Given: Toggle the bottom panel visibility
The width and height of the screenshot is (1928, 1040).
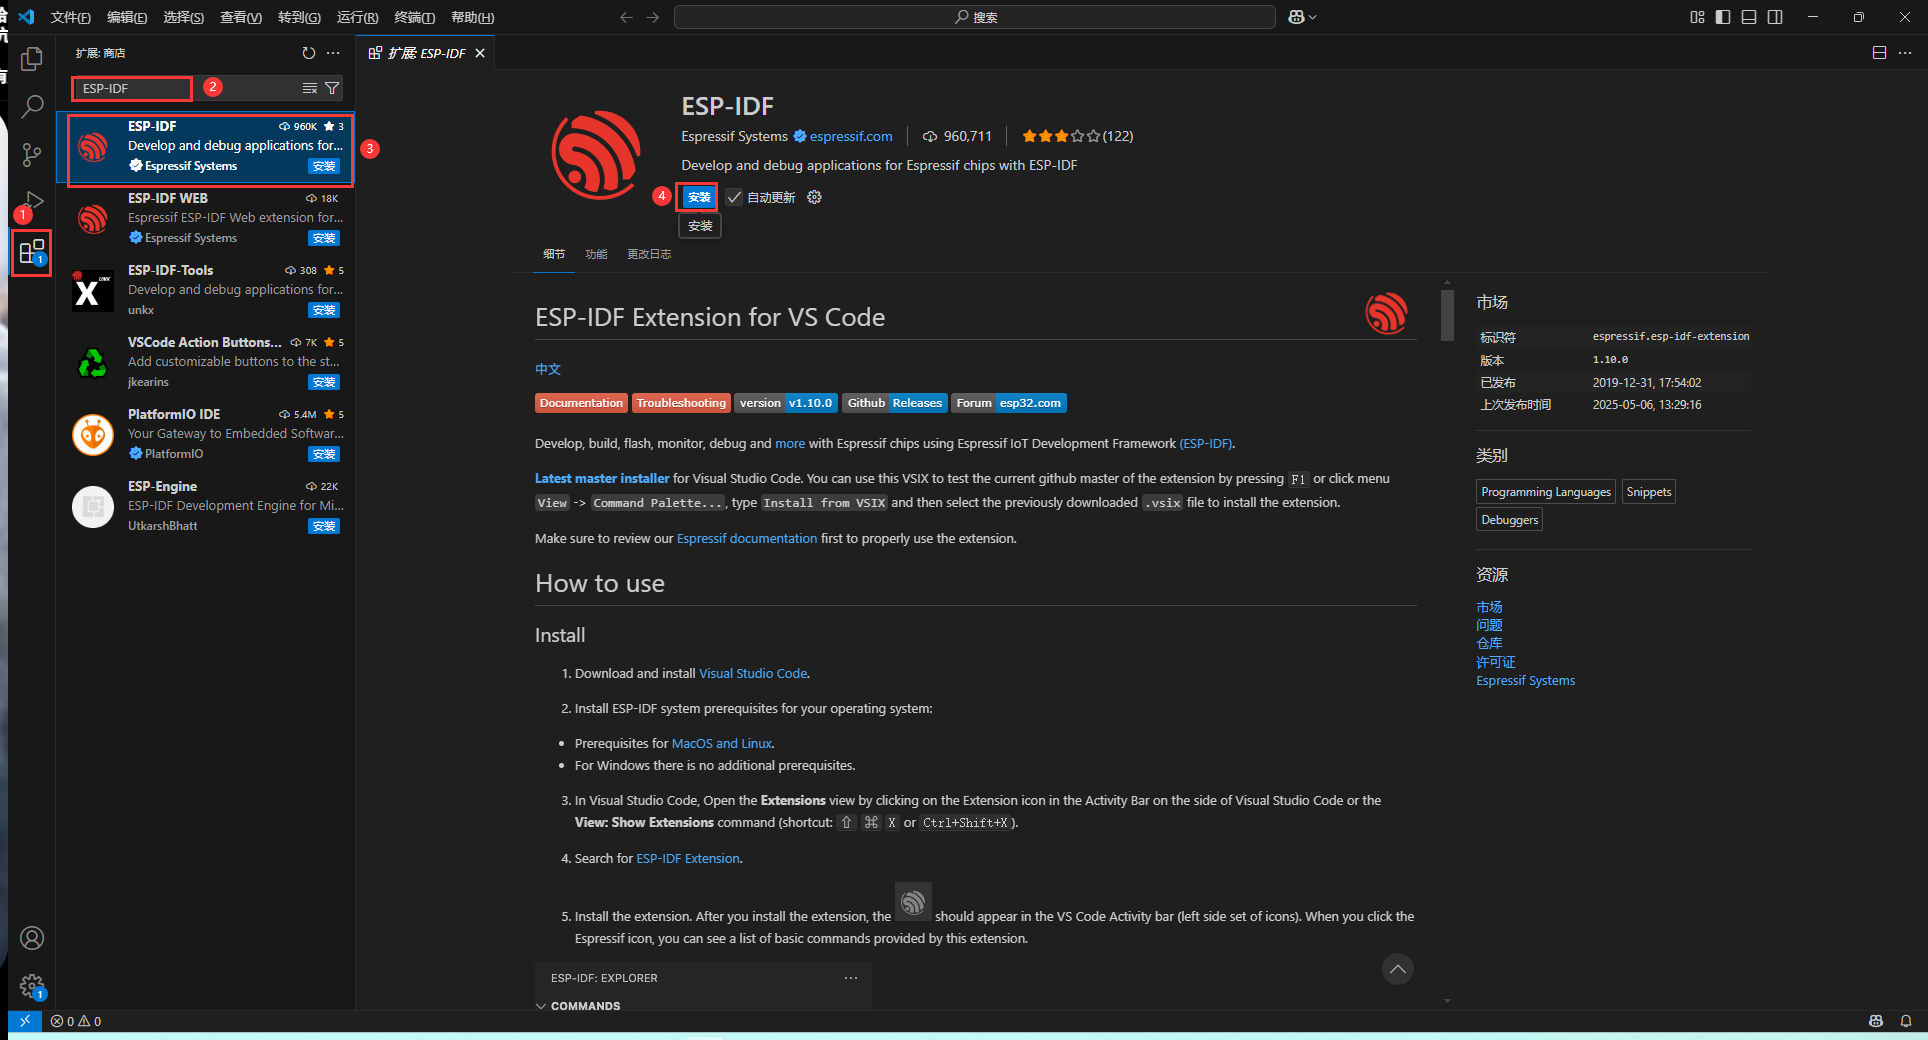Looking at the screenshot, I should (x=1749, y=17).
